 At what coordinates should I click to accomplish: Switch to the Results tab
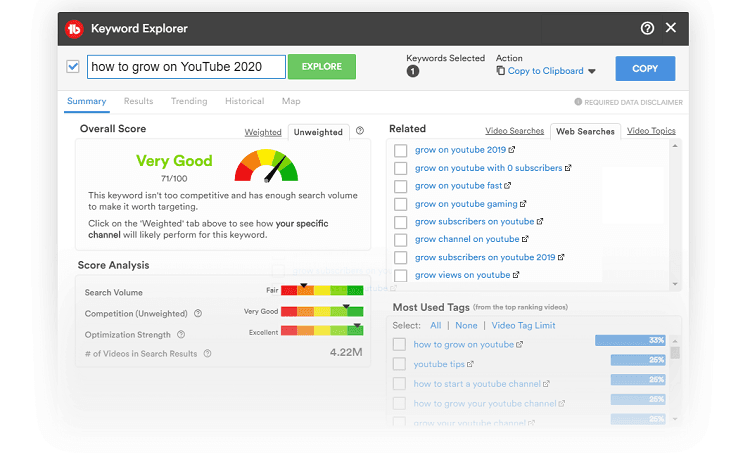tap(138, 101)
